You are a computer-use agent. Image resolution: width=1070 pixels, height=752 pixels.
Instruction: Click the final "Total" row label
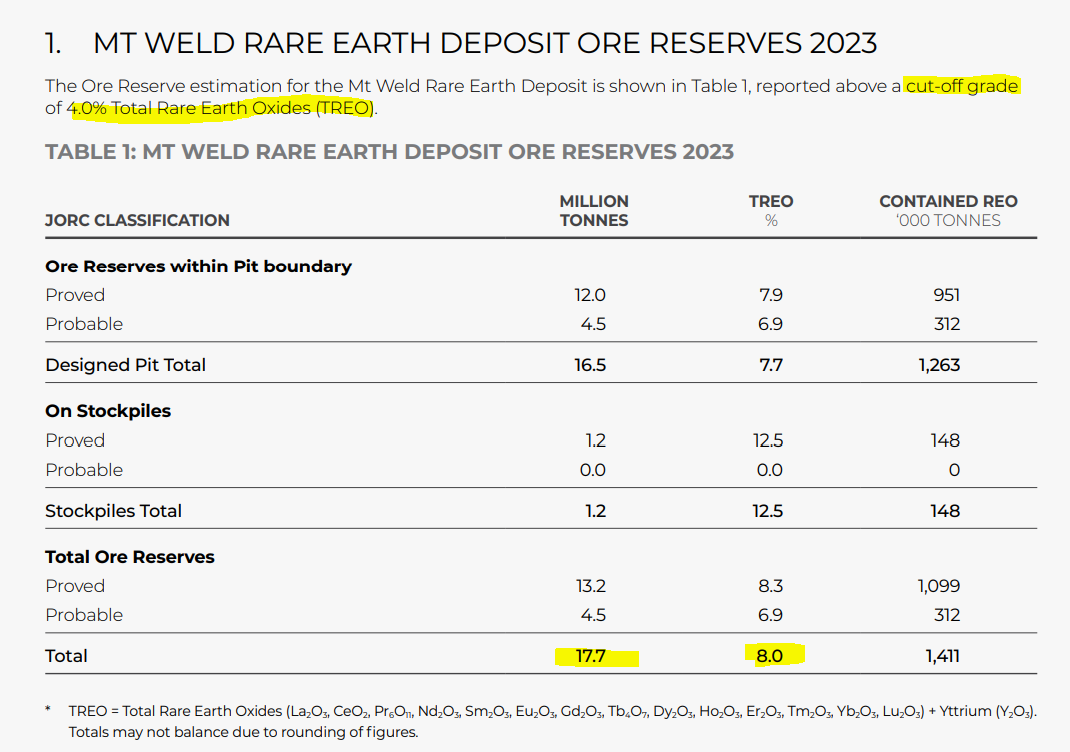66,656
